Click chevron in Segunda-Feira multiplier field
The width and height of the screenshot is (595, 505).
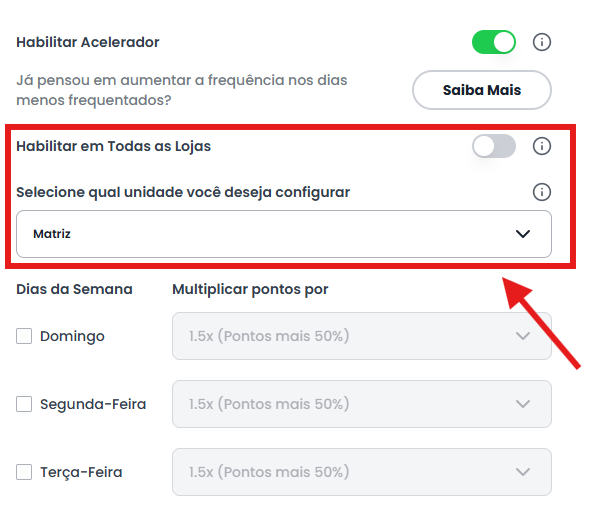point(523,404)
